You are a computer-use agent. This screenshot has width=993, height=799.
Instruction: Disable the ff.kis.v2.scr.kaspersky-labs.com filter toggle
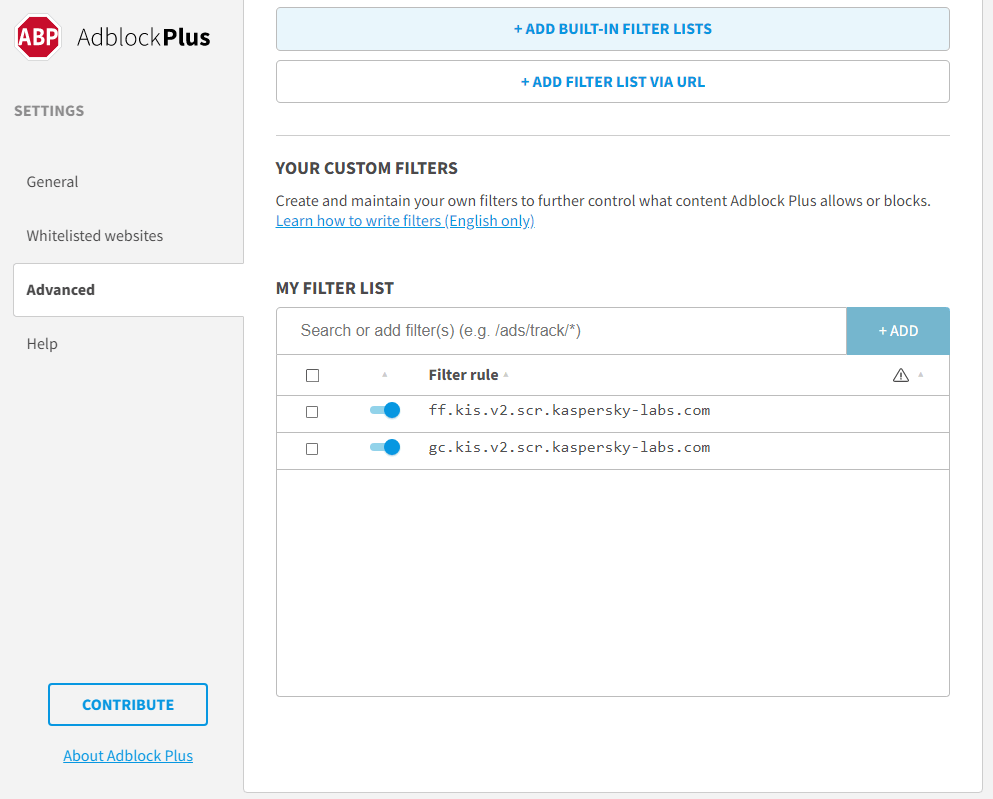point(385,410)
